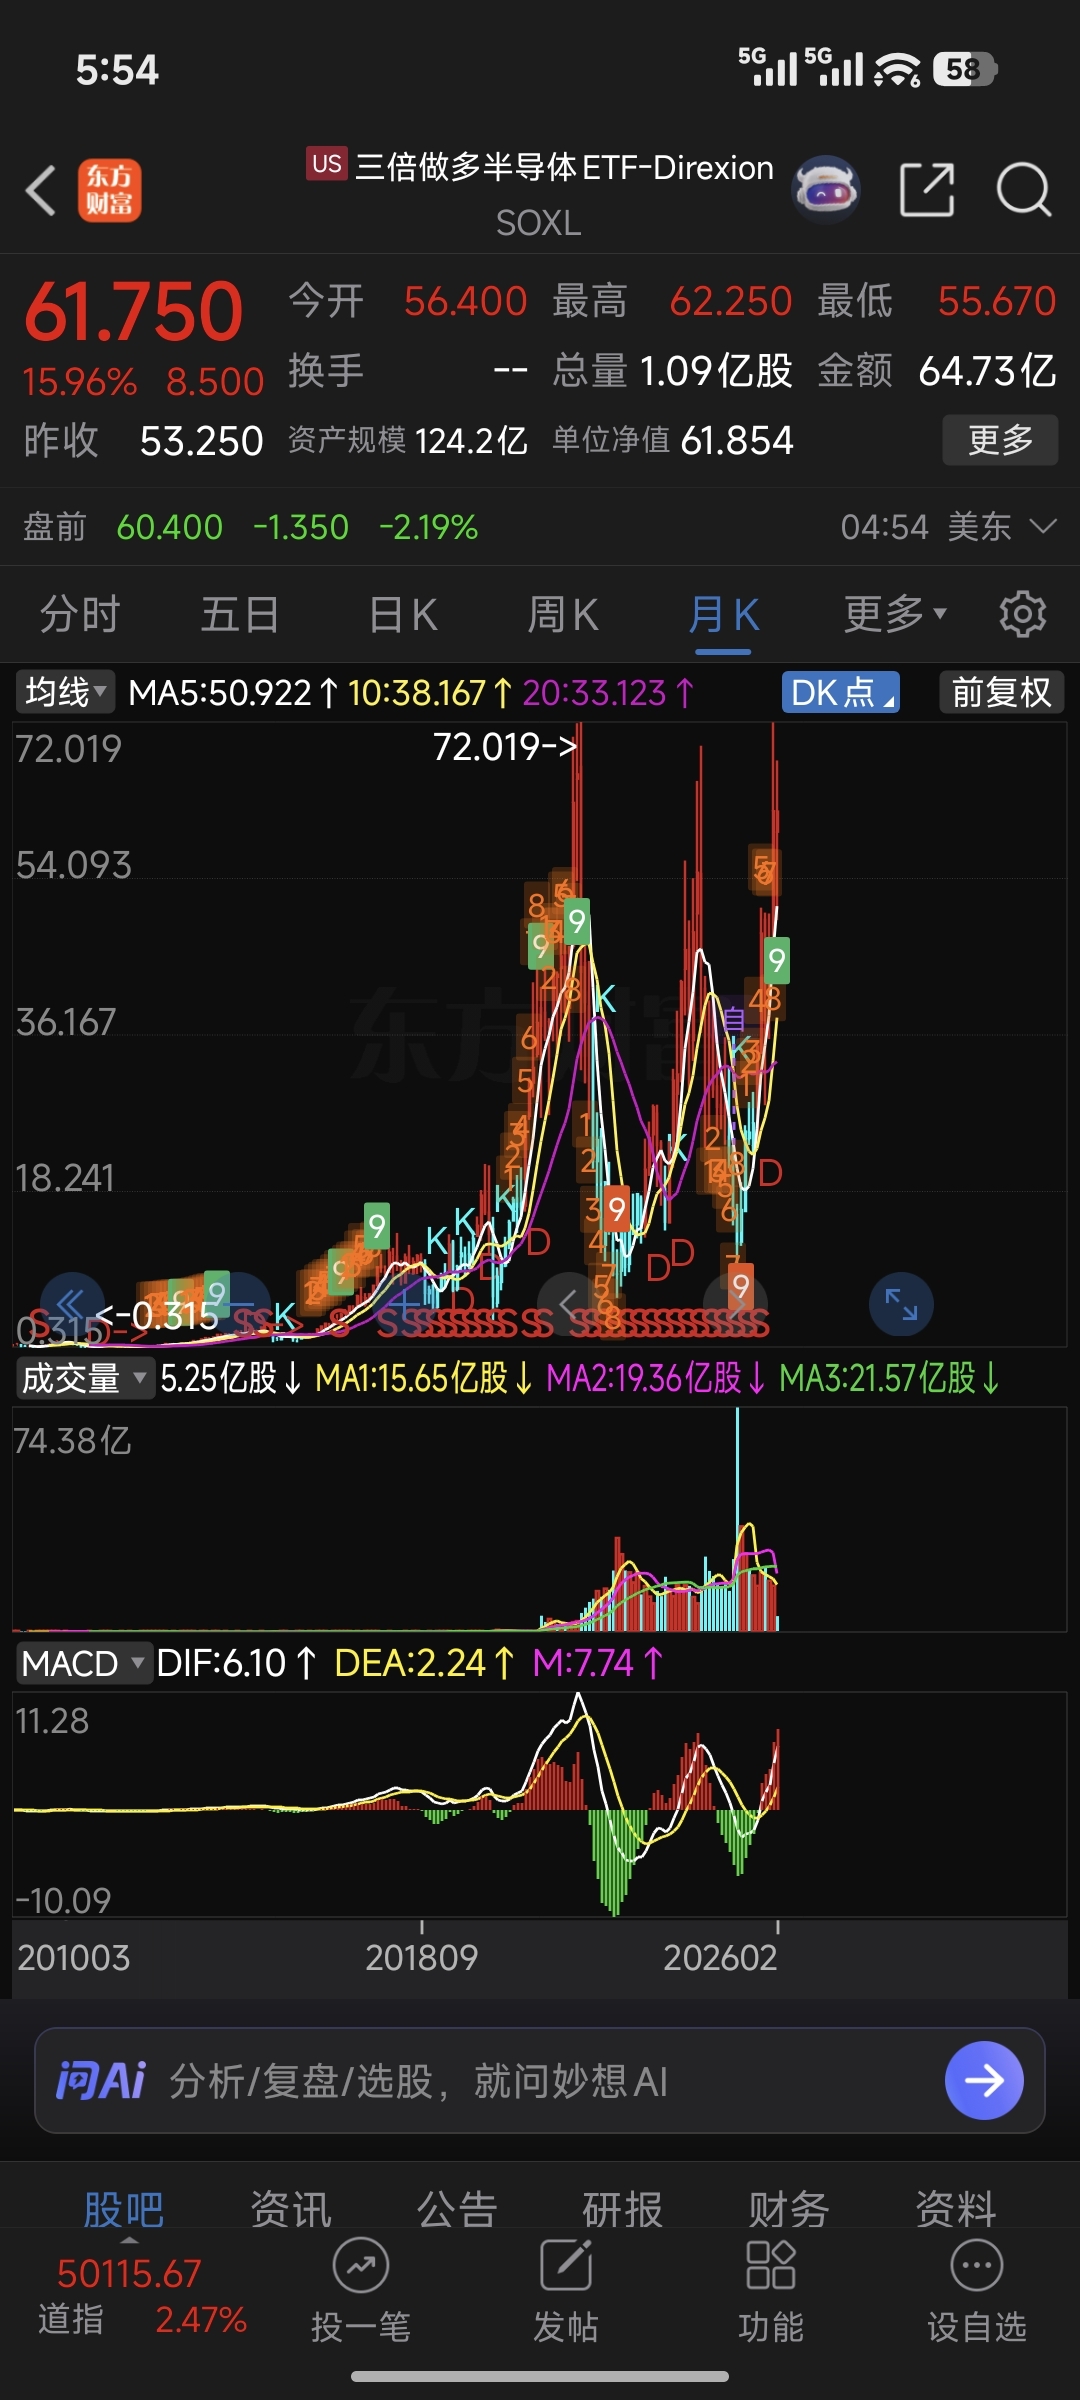Tap the 发帖 compose icon
The image size is (1080, 2400).
coord(566,2265)
